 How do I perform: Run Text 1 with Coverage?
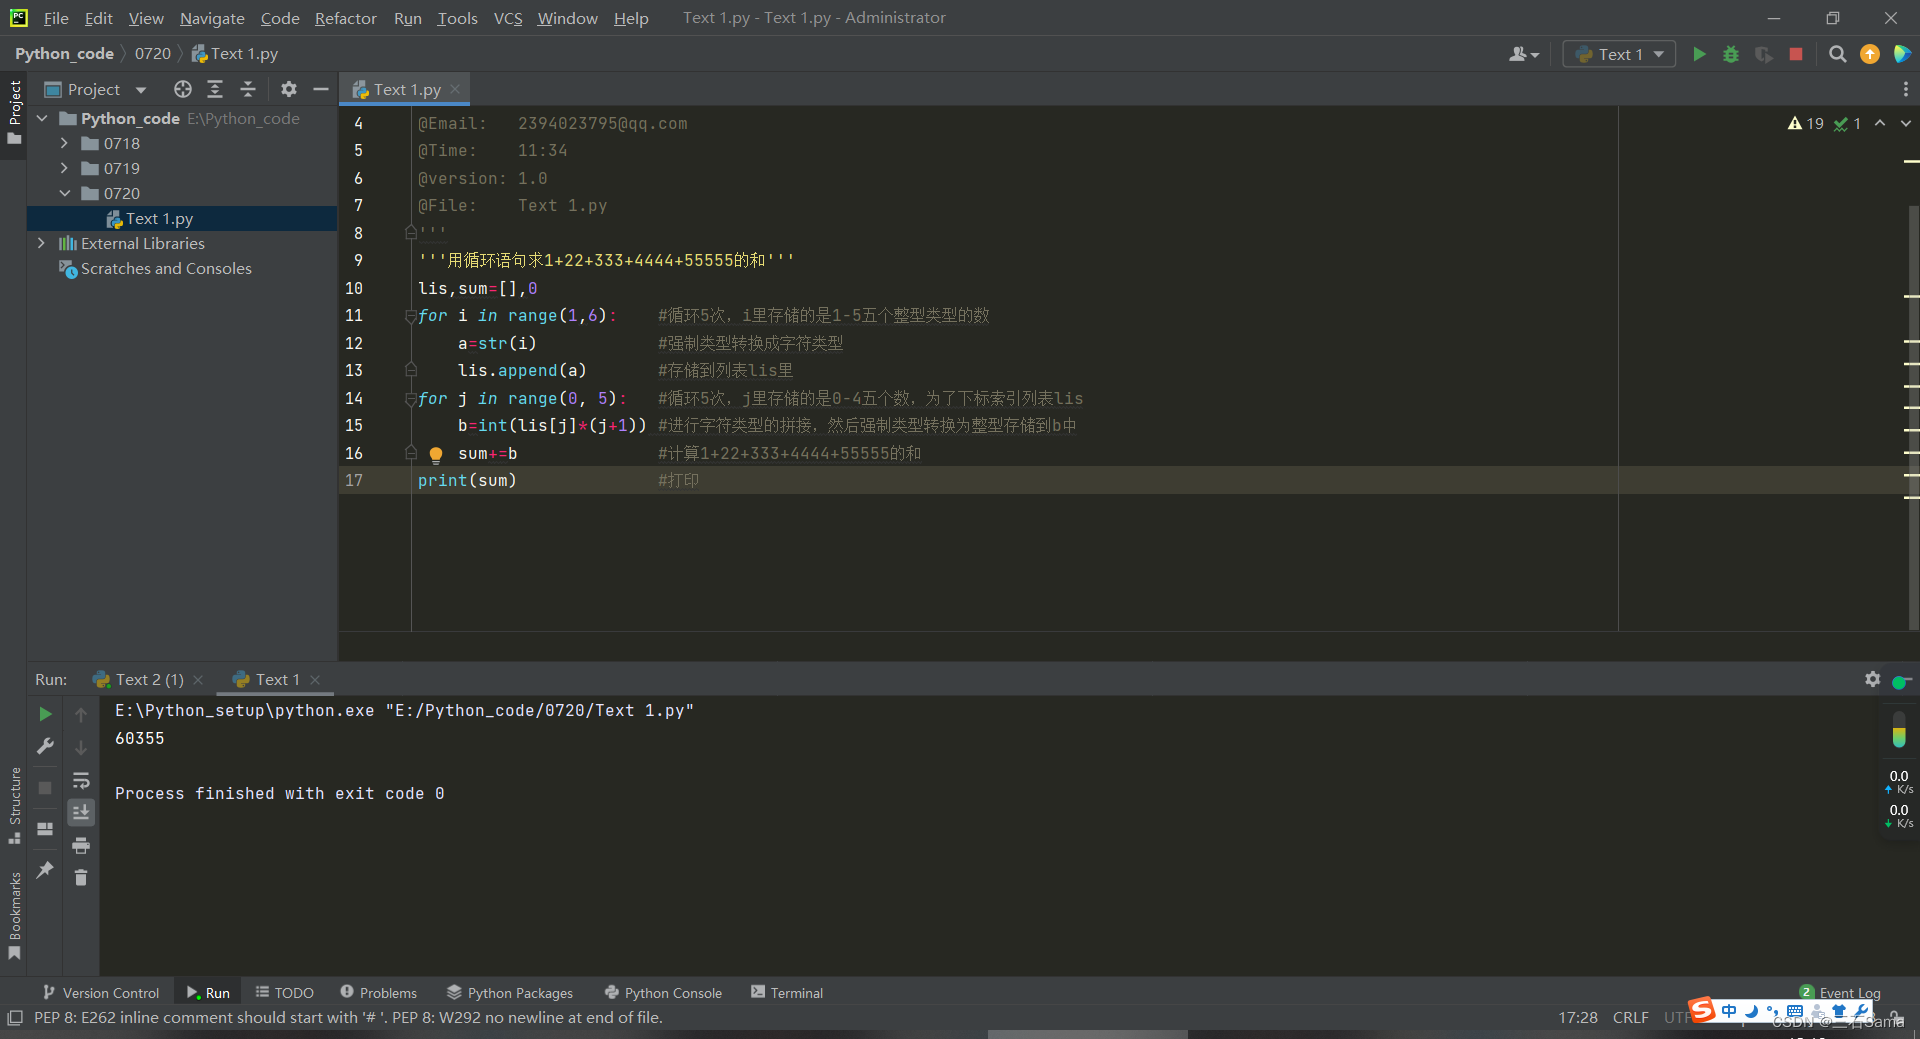[1762, 54]
